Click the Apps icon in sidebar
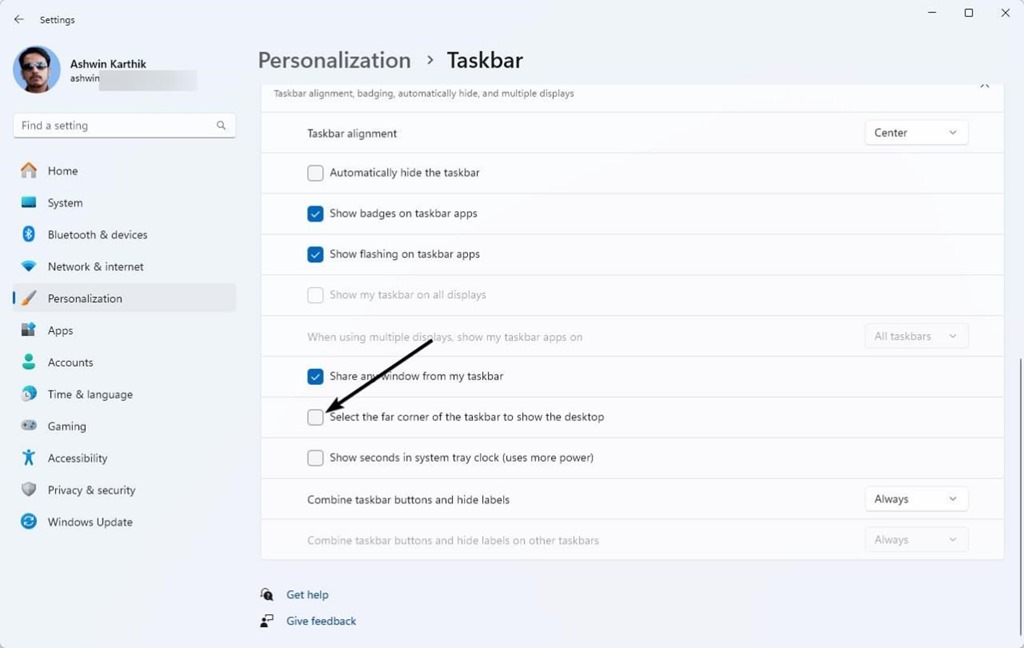This screenshot has height=648, width=1024. coord(29,331)
